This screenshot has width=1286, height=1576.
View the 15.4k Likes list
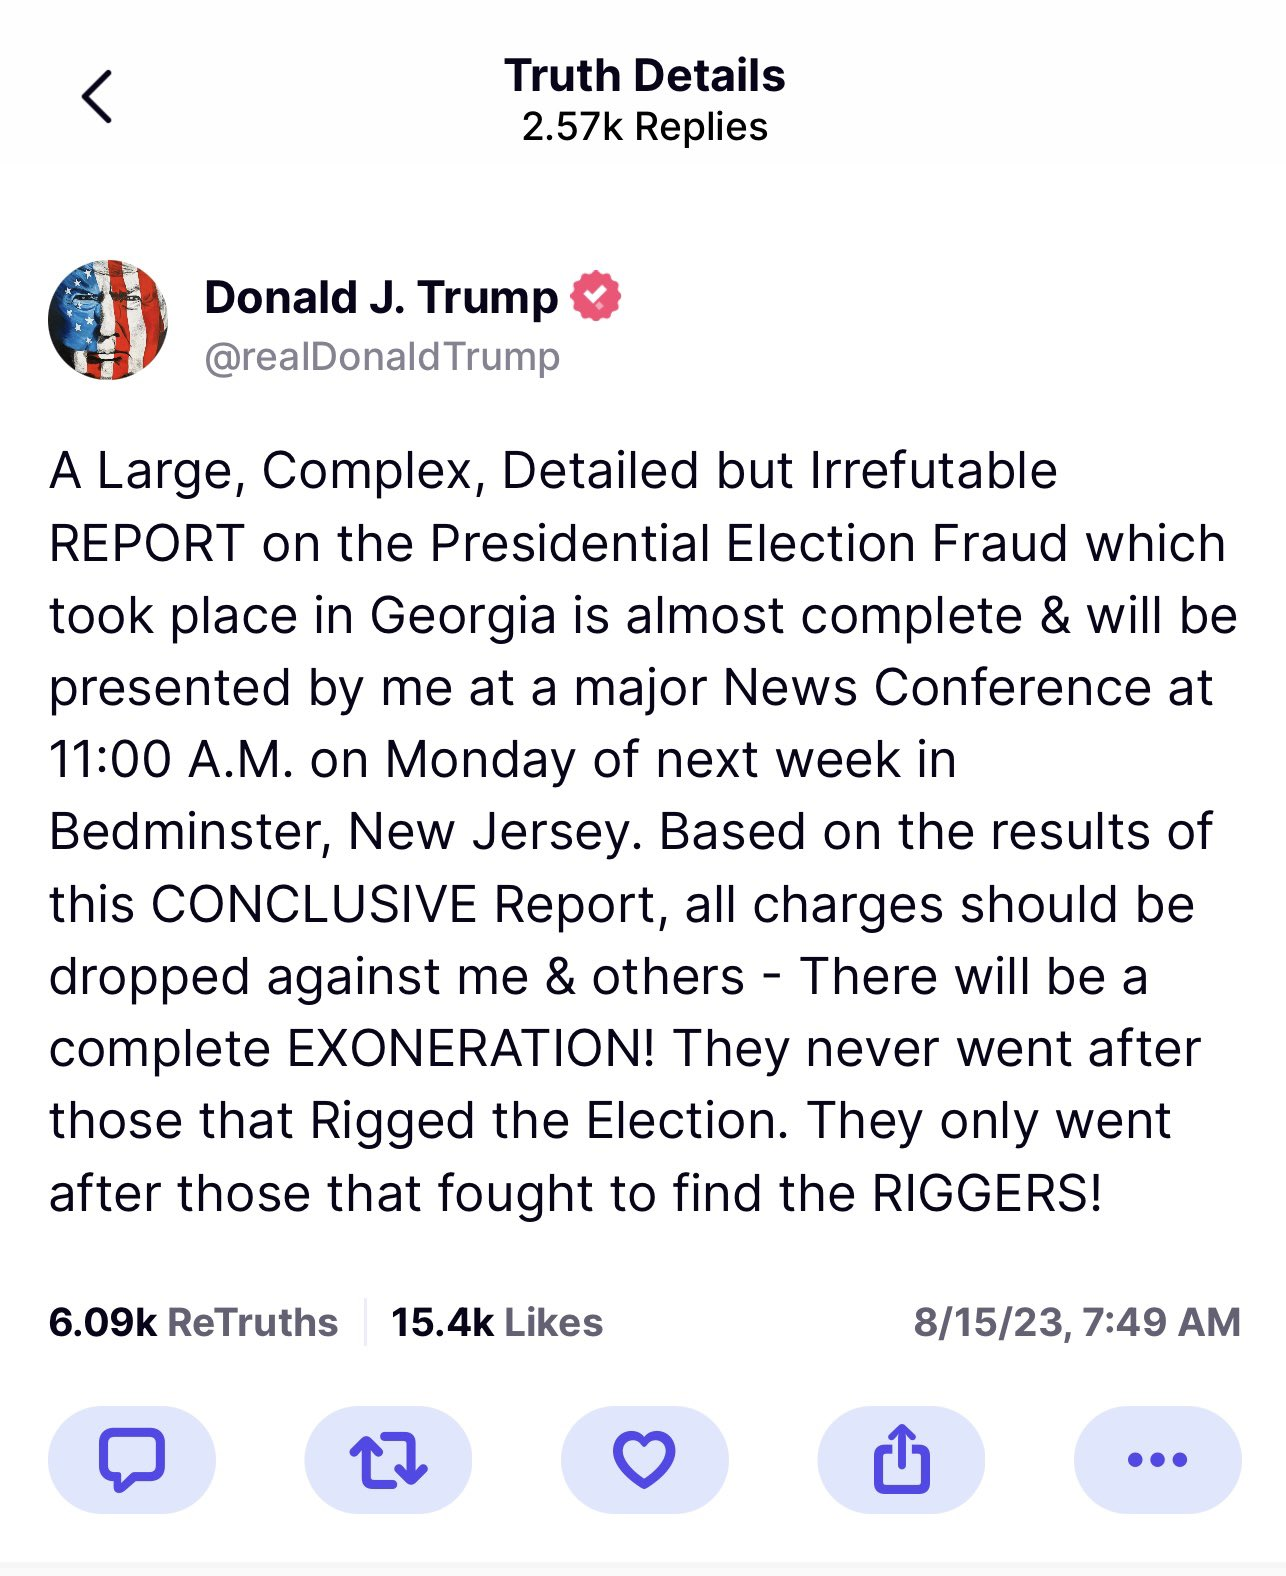coord(497,1322)
